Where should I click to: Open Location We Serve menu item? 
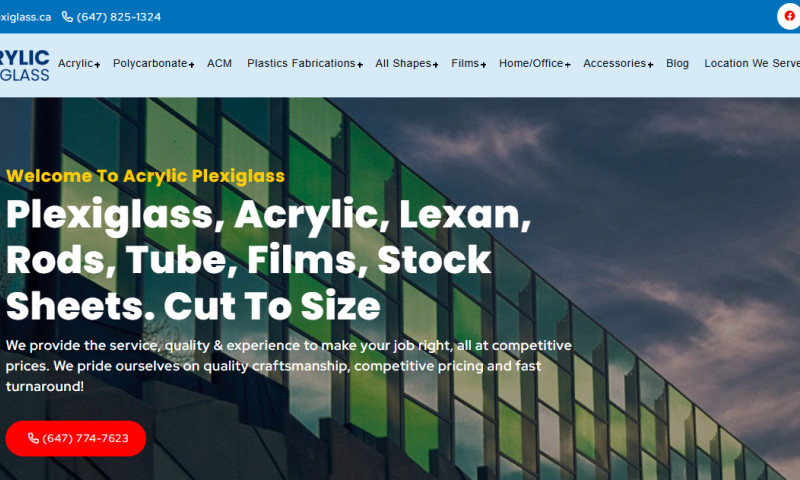[x=751, y=63]
